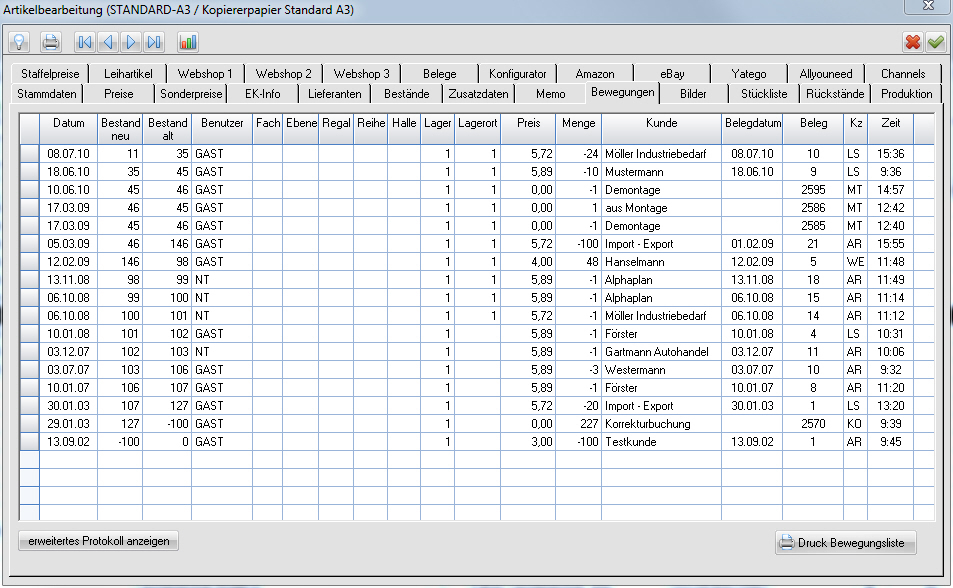Click customer cell aus Montage

[x=661, y=208]
